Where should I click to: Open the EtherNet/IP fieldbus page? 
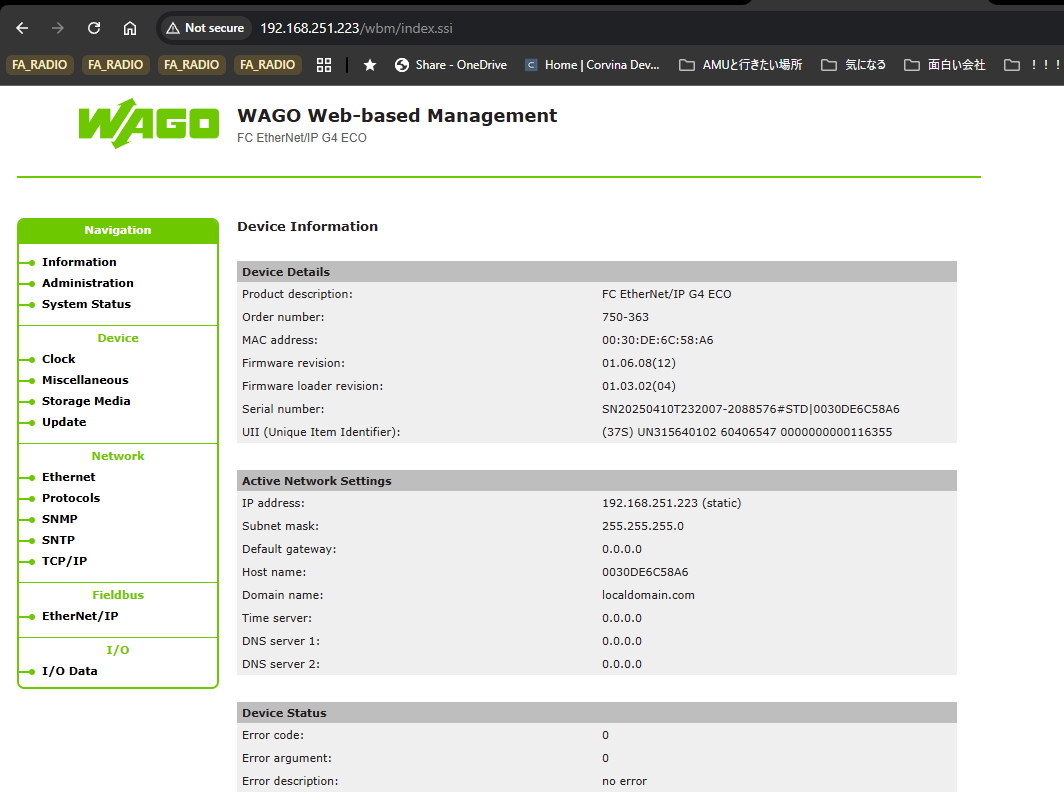[x=79, y=616]
